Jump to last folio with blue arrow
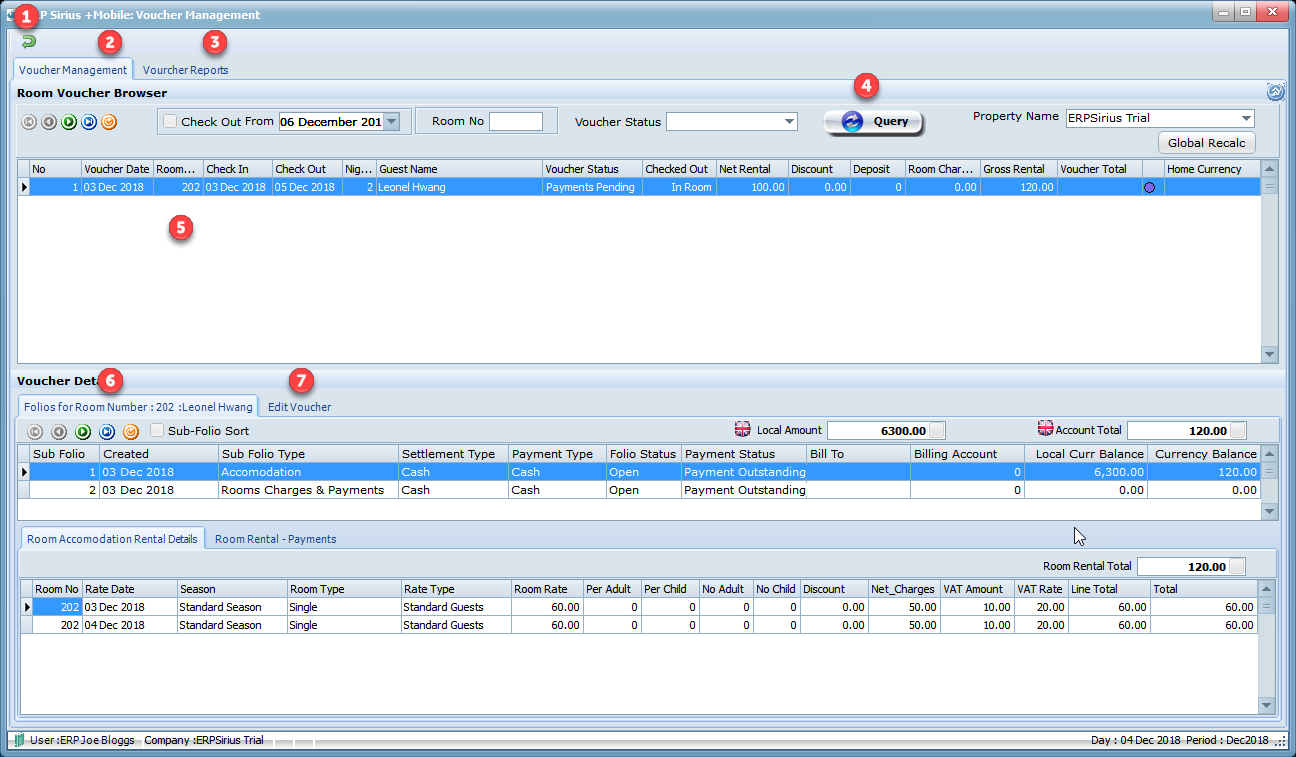 (x=107, y=432)
